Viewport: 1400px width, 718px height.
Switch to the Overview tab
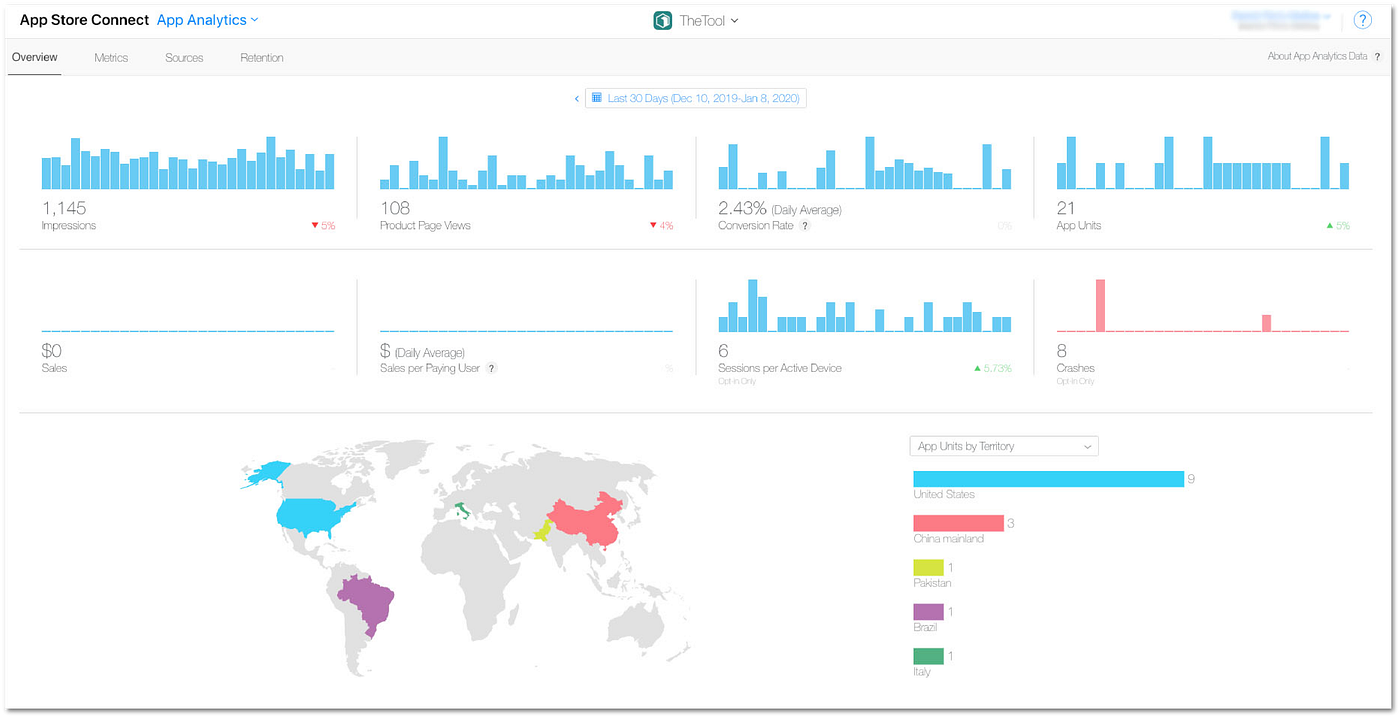34,58
